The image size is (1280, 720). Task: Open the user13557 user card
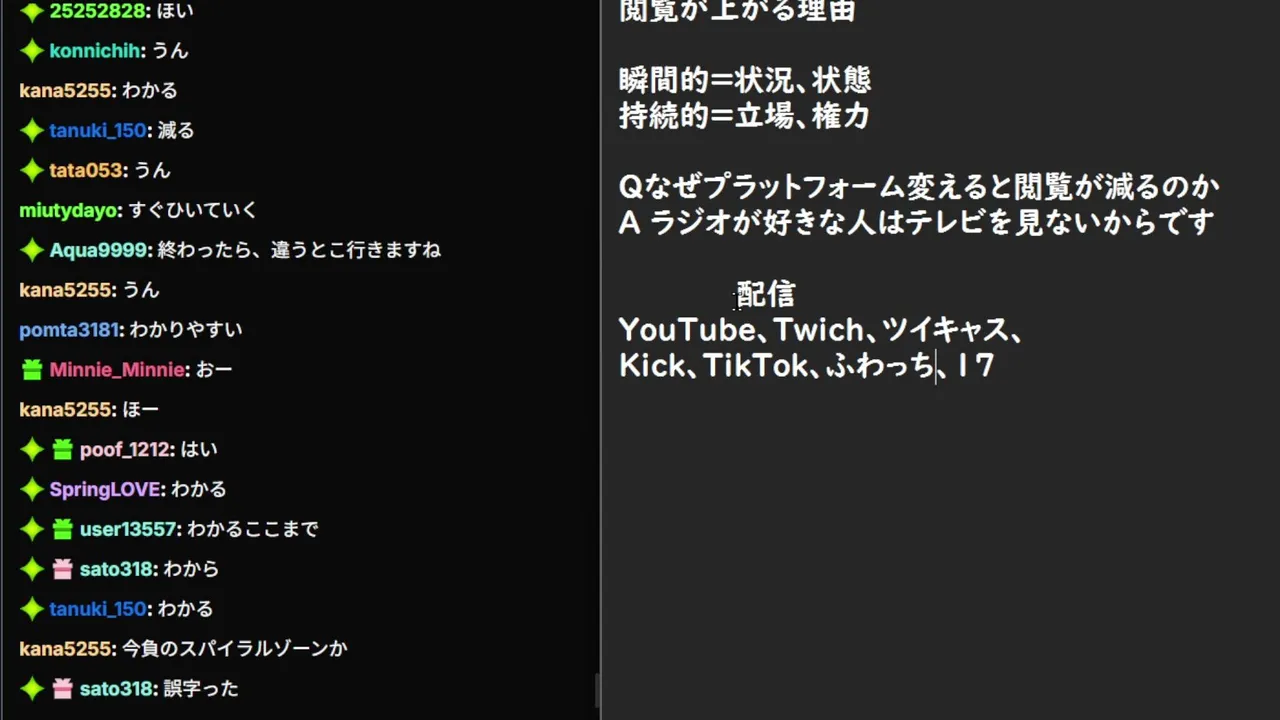point(128,529)
